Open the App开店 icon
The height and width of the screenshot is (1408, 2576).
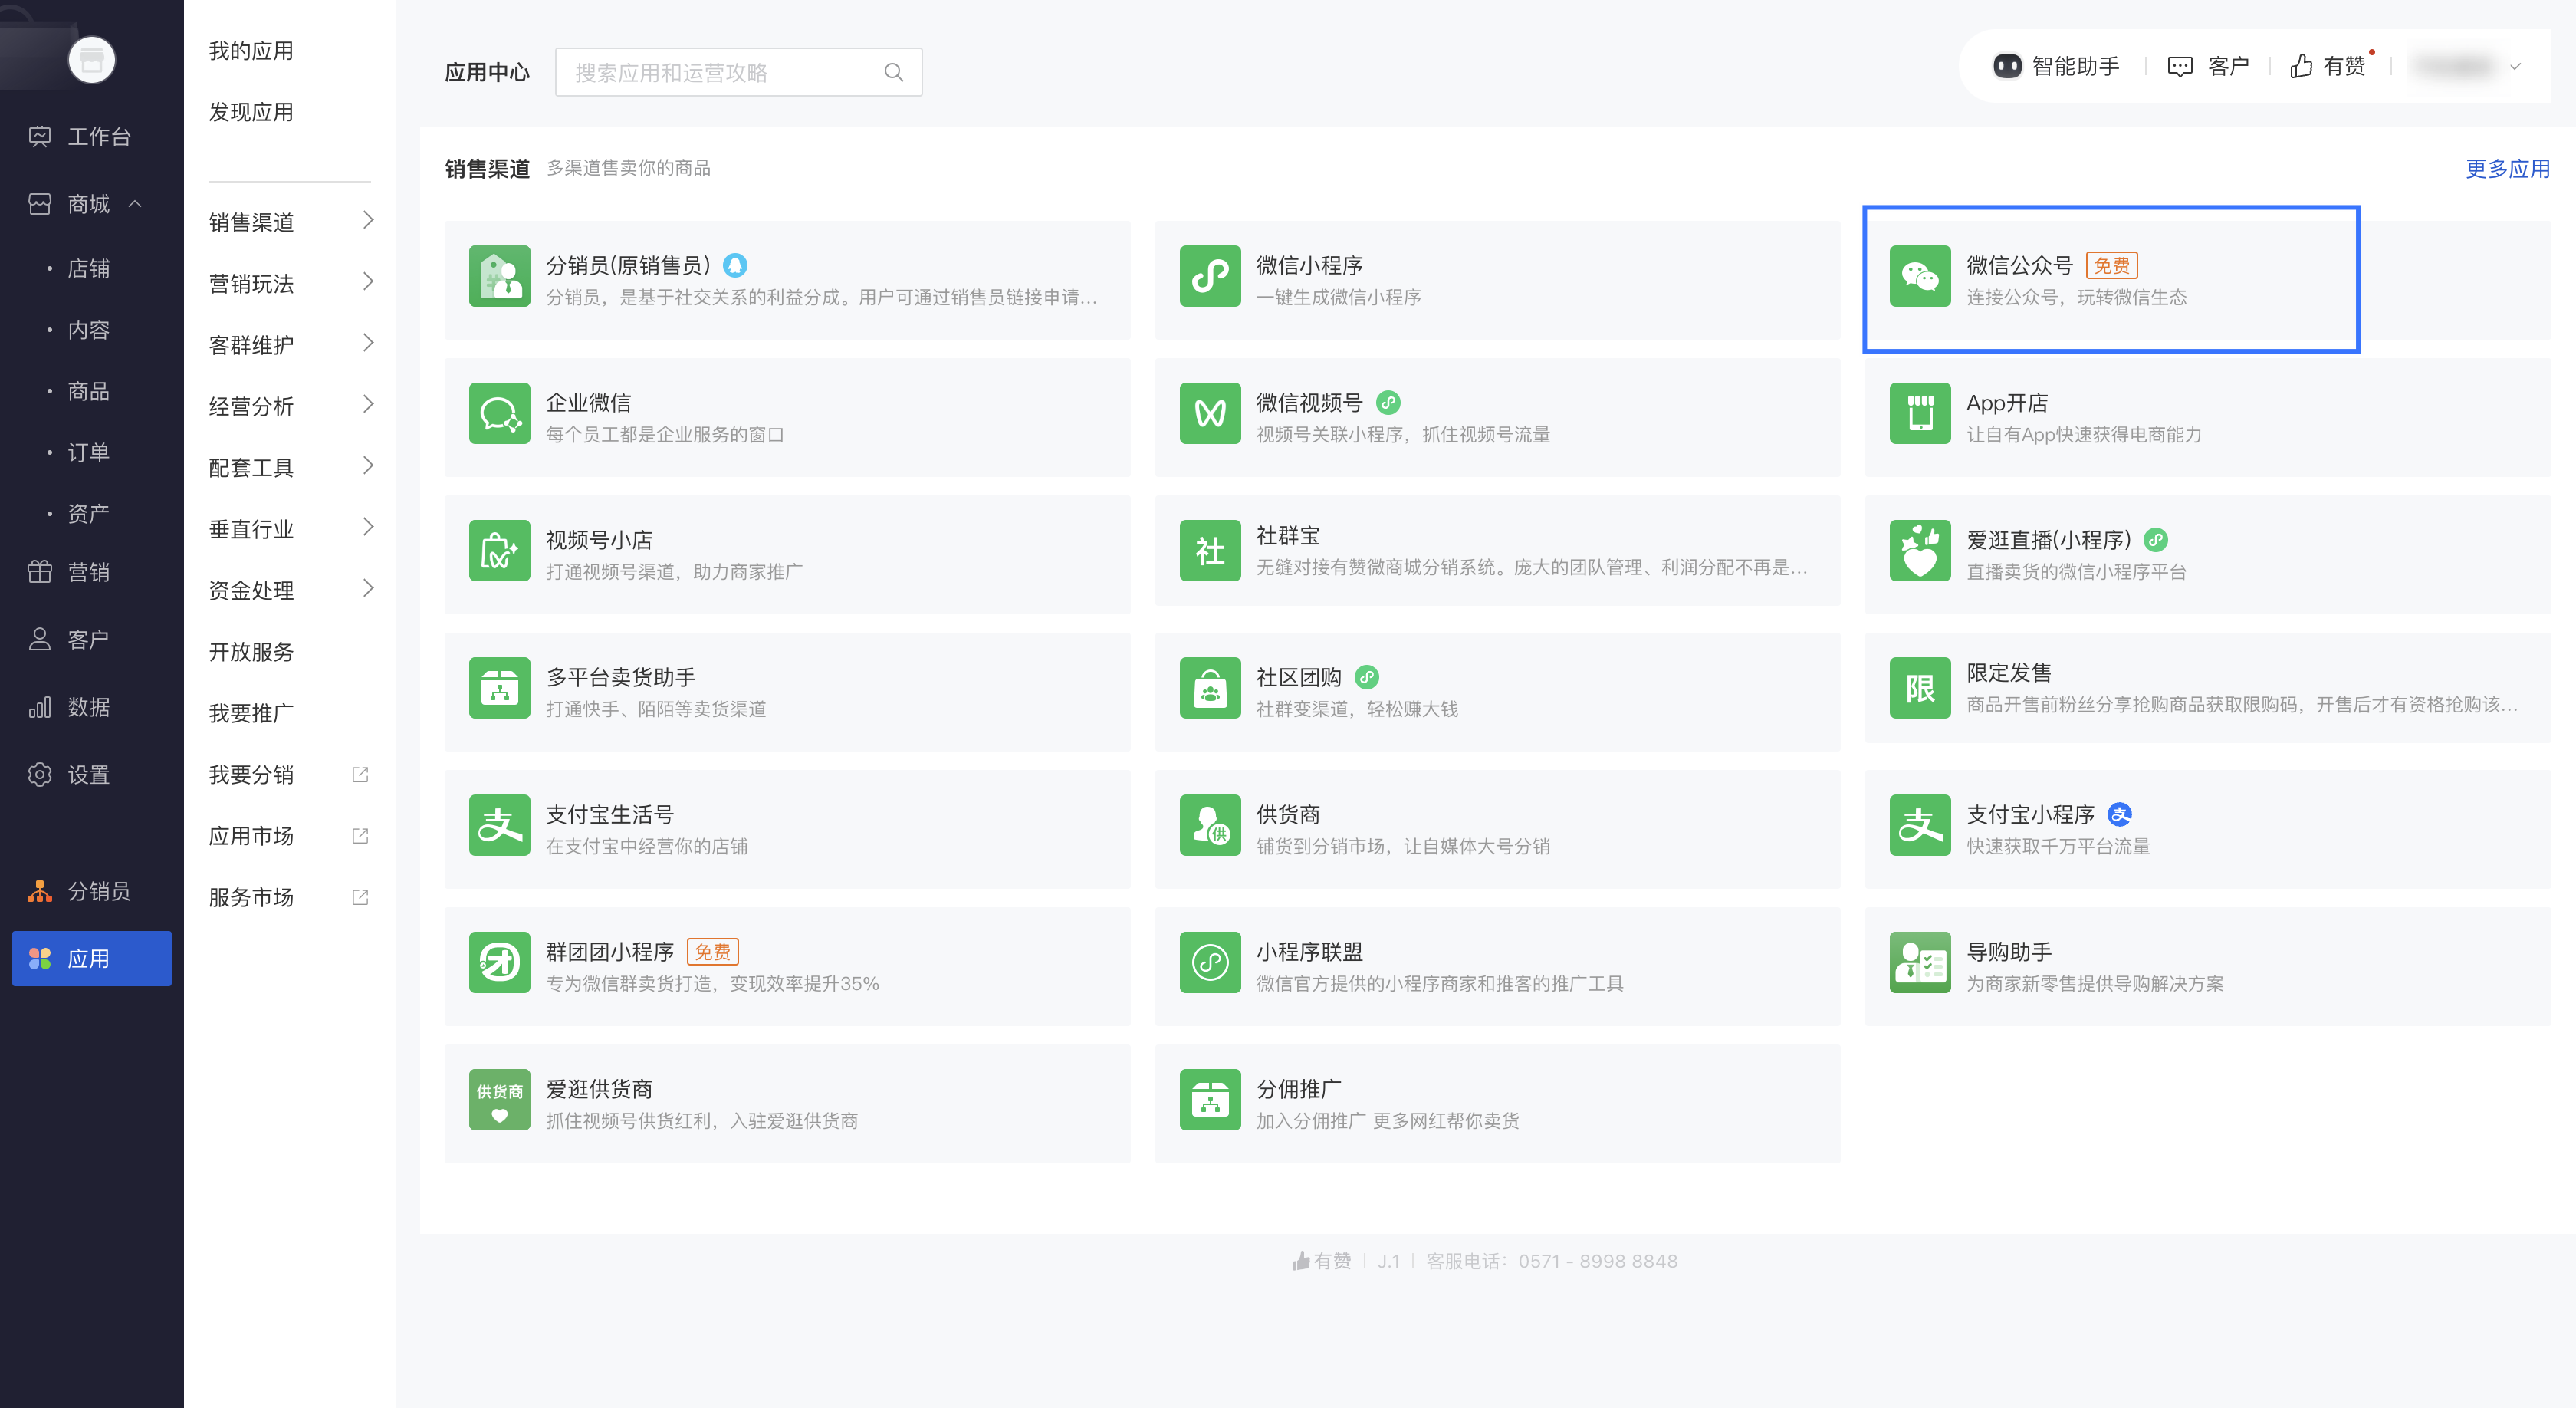click(1919, 413)
